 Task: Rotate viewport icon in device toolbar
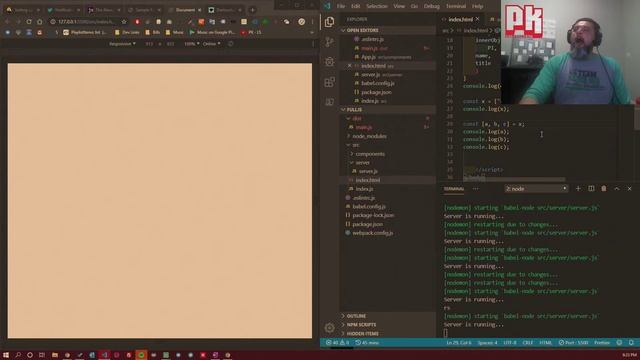(231, 44)
